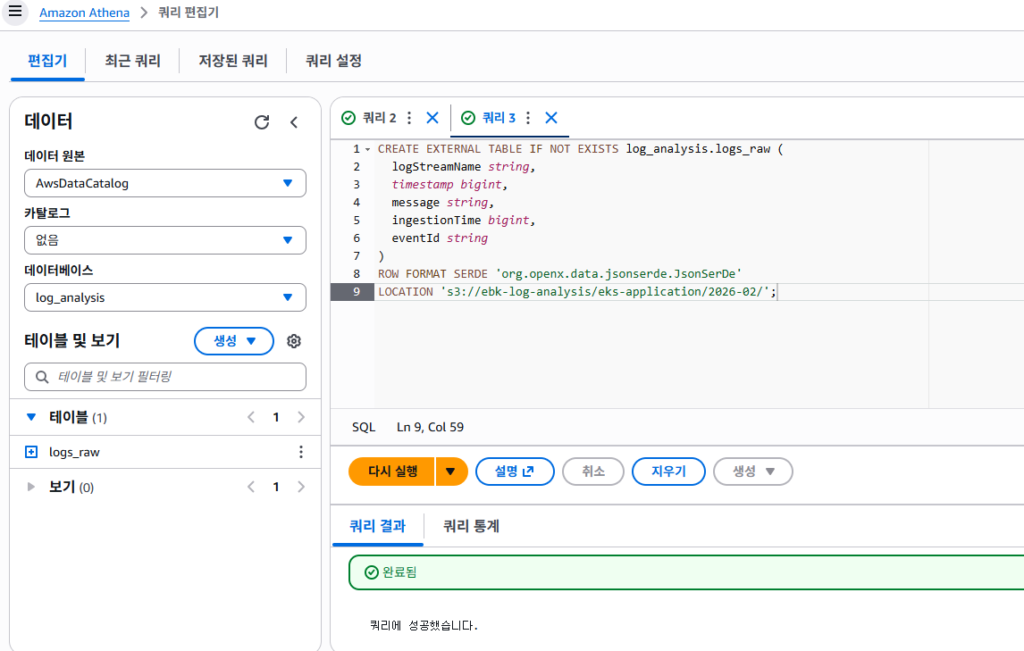Viewport: 1024px width, 651px height.
Task: Open the 데이터베이스 log_analysis dropdown
Action: 165,298
